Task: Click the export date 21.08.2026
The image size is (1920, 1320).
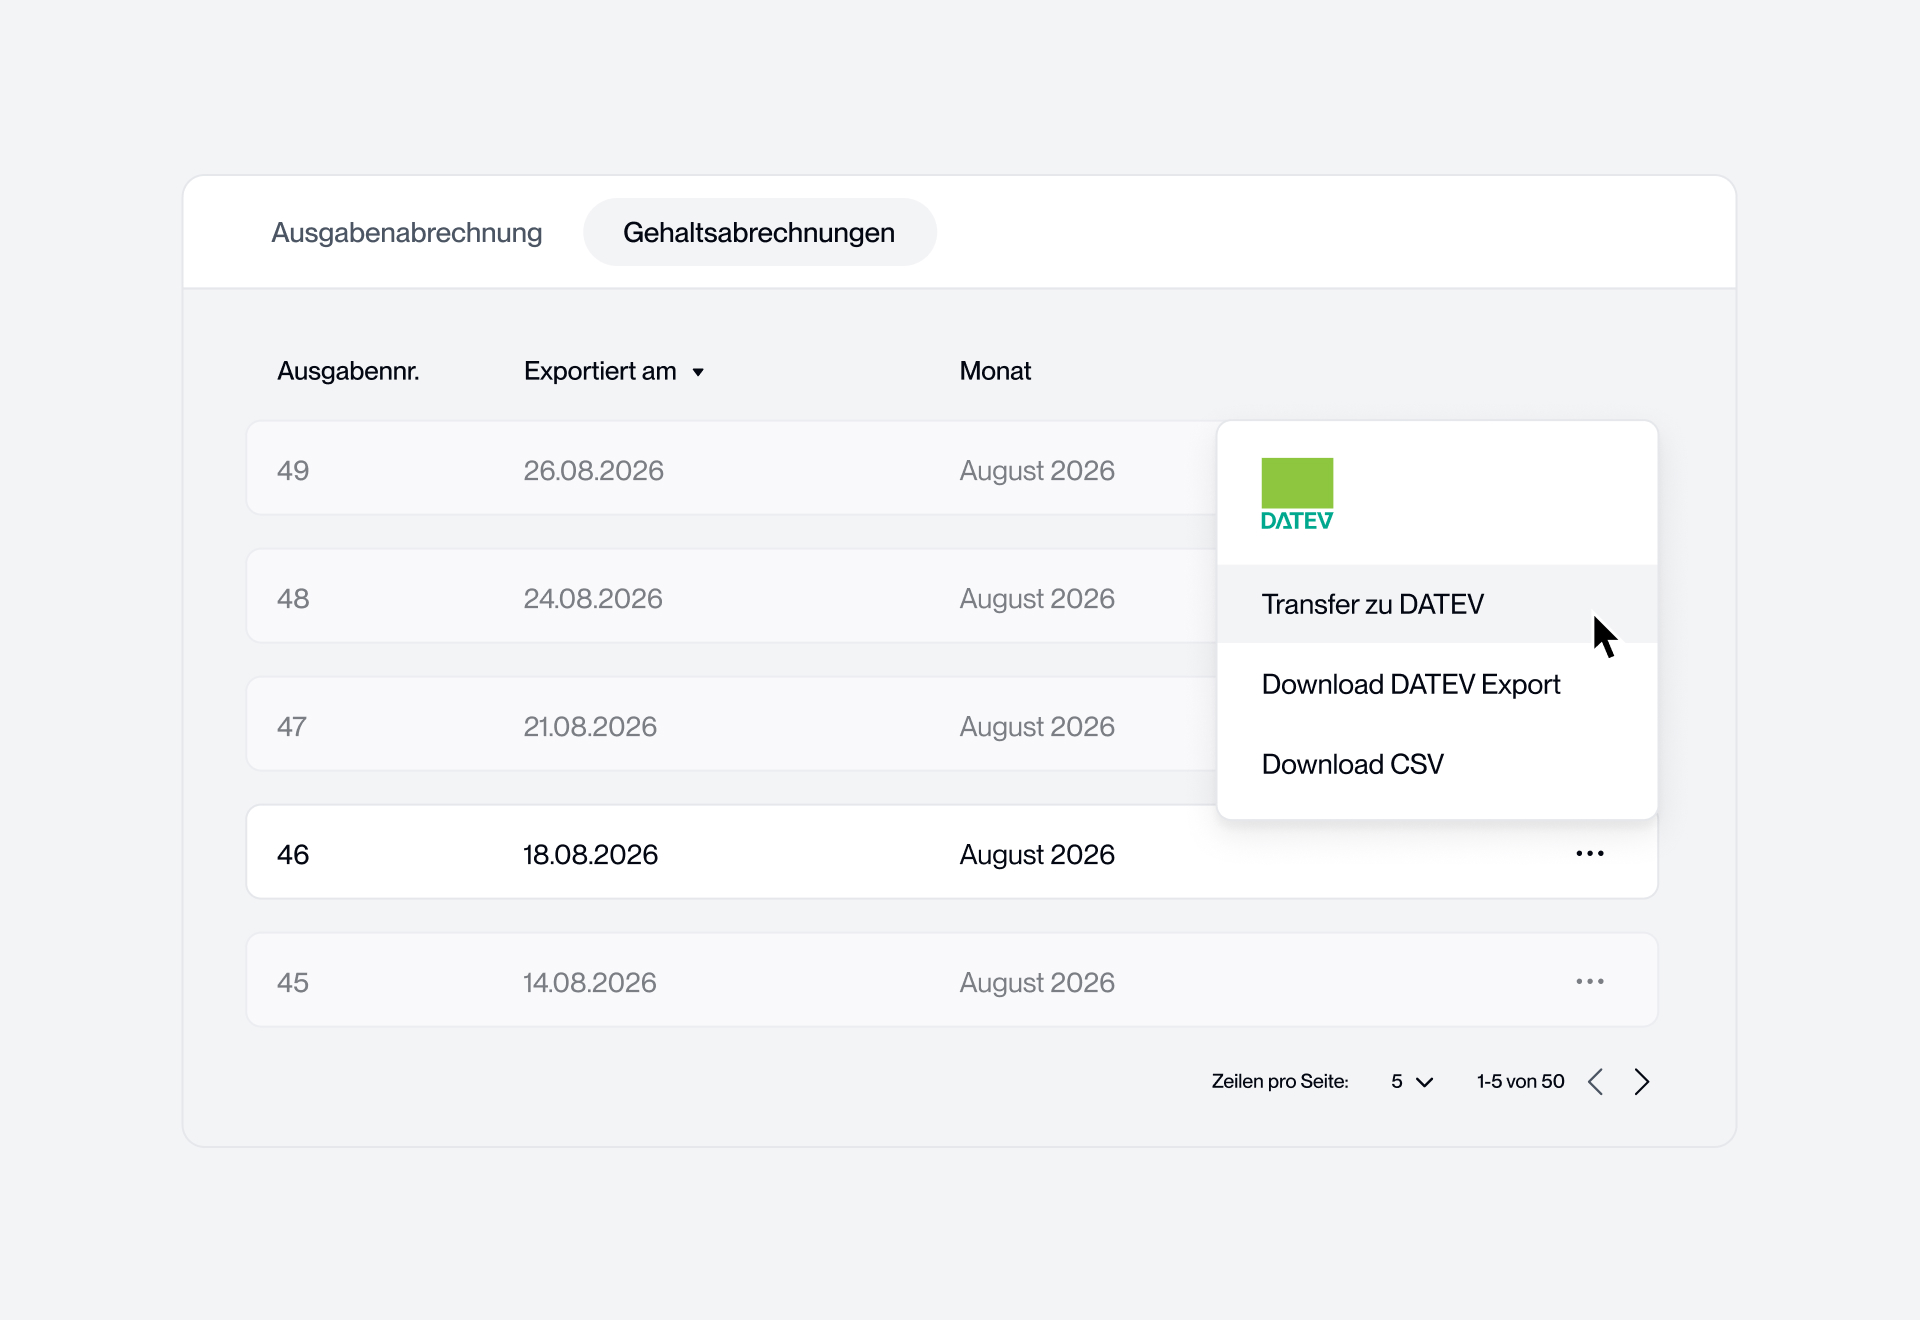Action: click(x=590, y=726)
